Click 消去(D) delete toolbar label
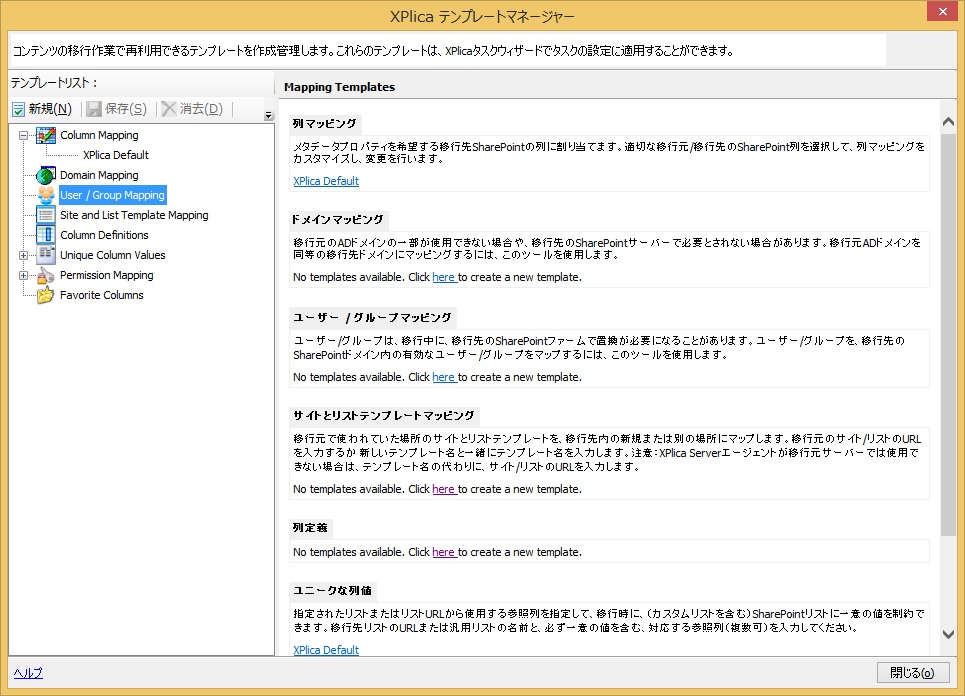 click(x=201, y=109)
